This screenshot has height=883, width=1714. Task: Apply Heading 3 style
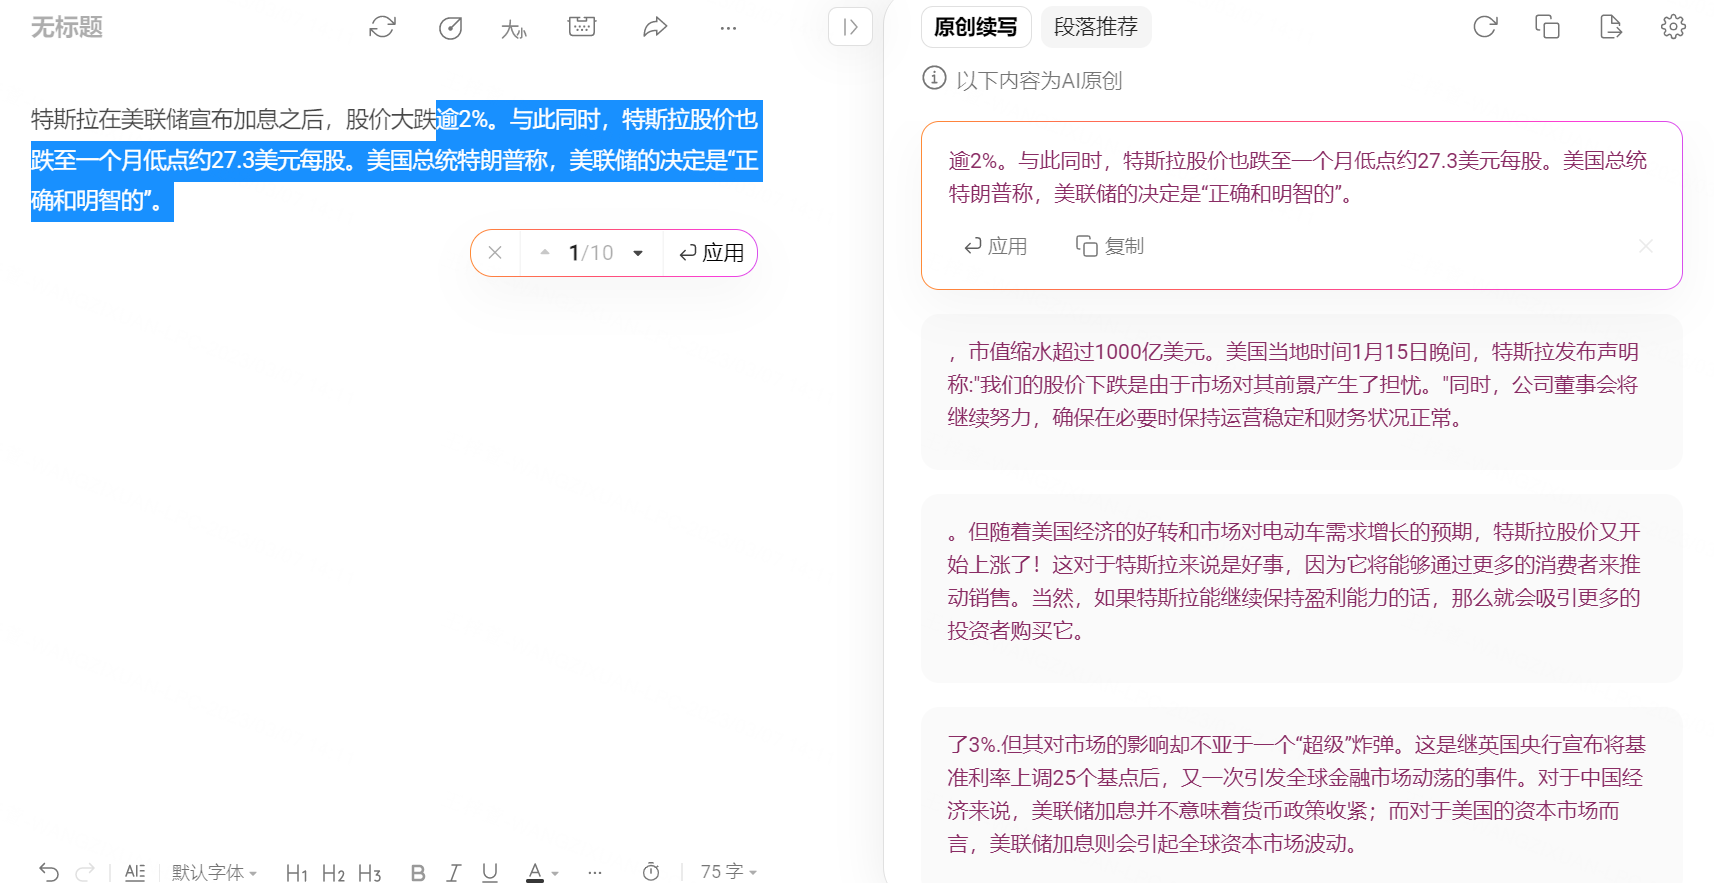pyautogui.click(x=369, y=873)
